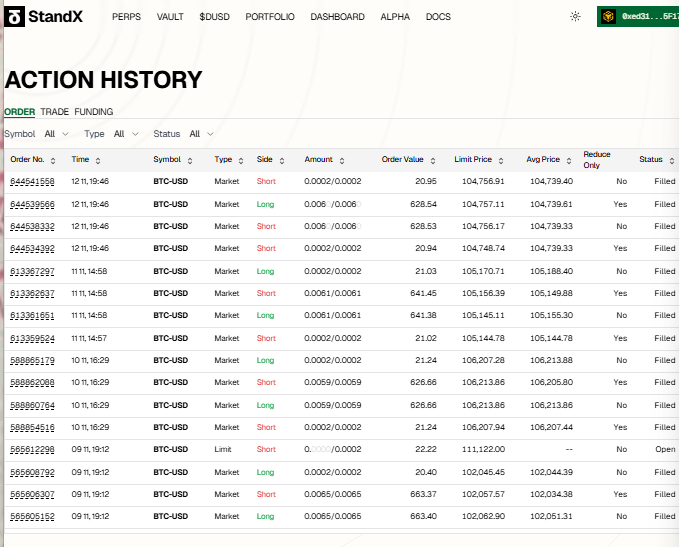Click the StandX logo icon
The width and height of the screenshot is (679, 547).
coord(14,16)
